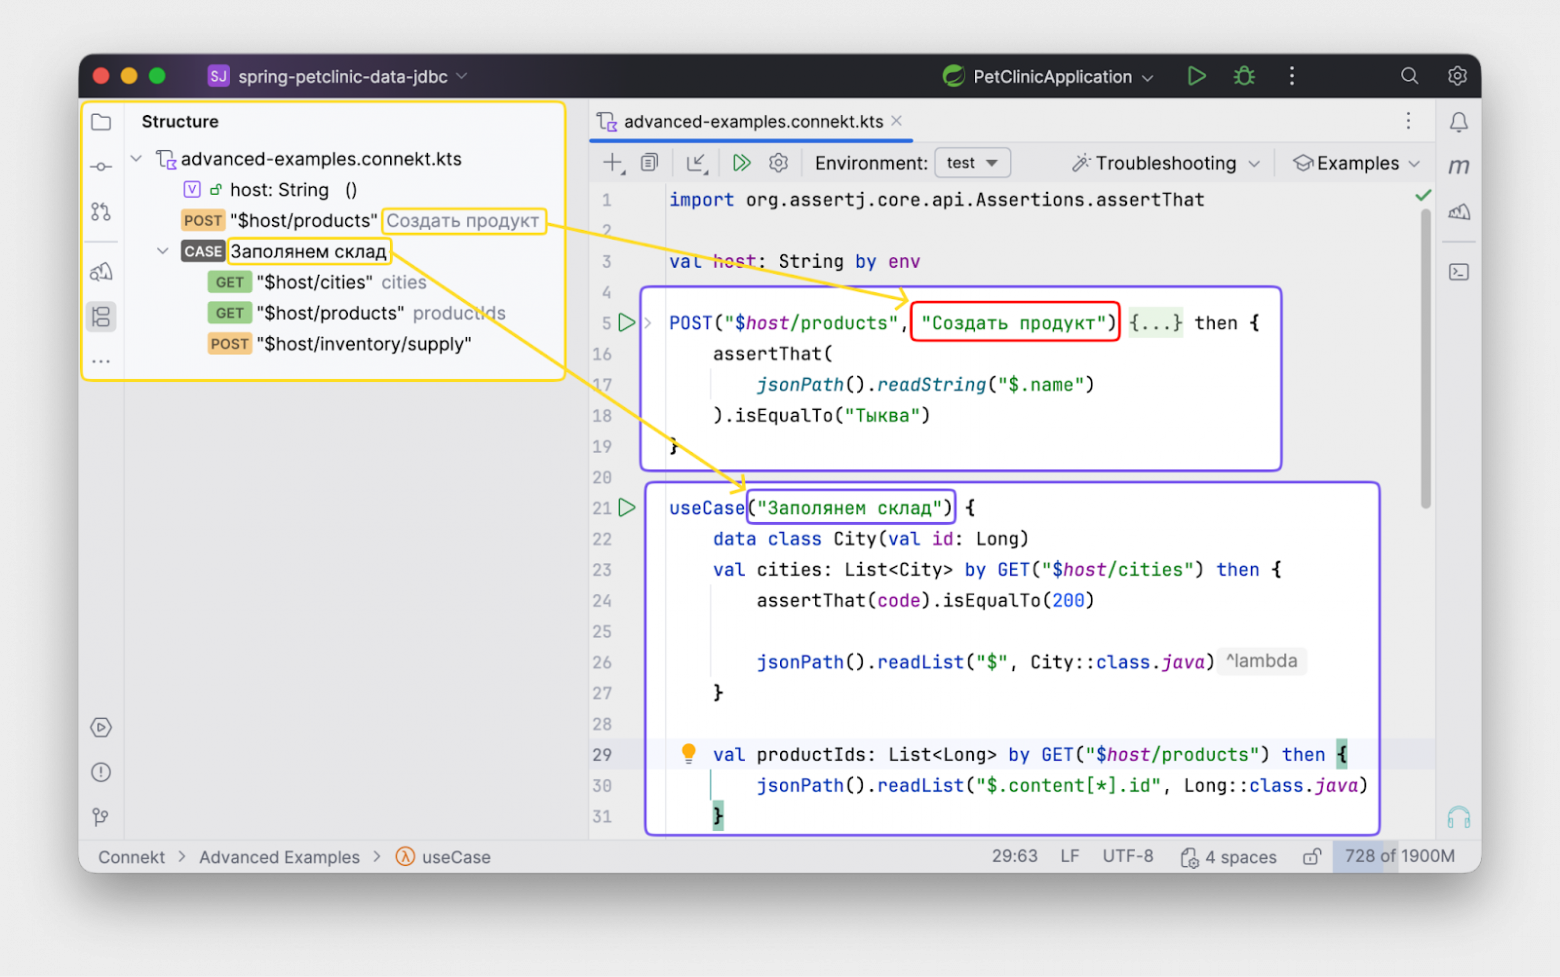Click the editor vertical scrollbar
The width and height of the screenshot is (1560, 977).
pyautogui.click(x=1425, y=360)
